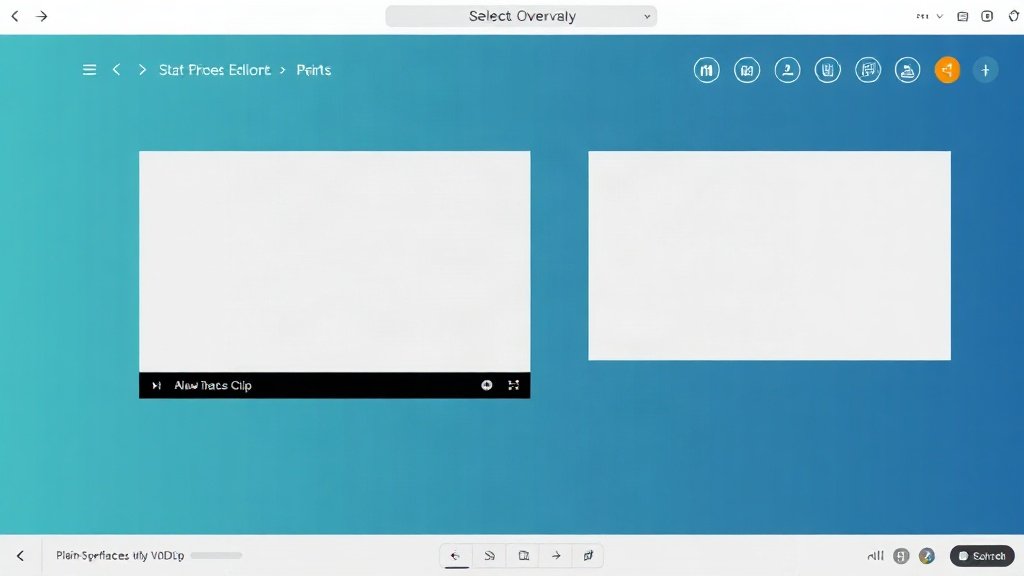This screenshot has height=576, width=1024.
Task: Open the Peirts breadcrumb item
Action: click(313, 70)
